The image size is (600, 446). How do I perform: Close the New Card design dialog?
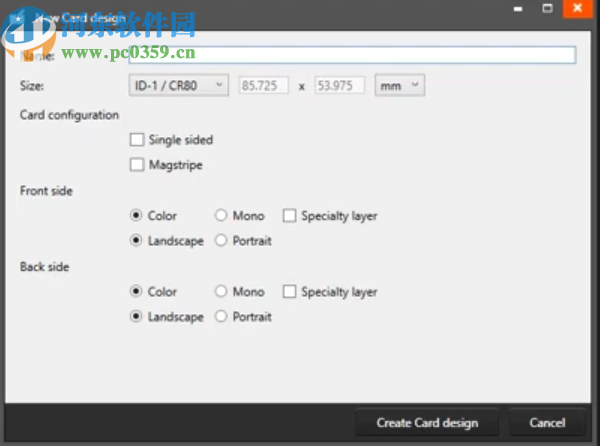[x=577, y=8]
